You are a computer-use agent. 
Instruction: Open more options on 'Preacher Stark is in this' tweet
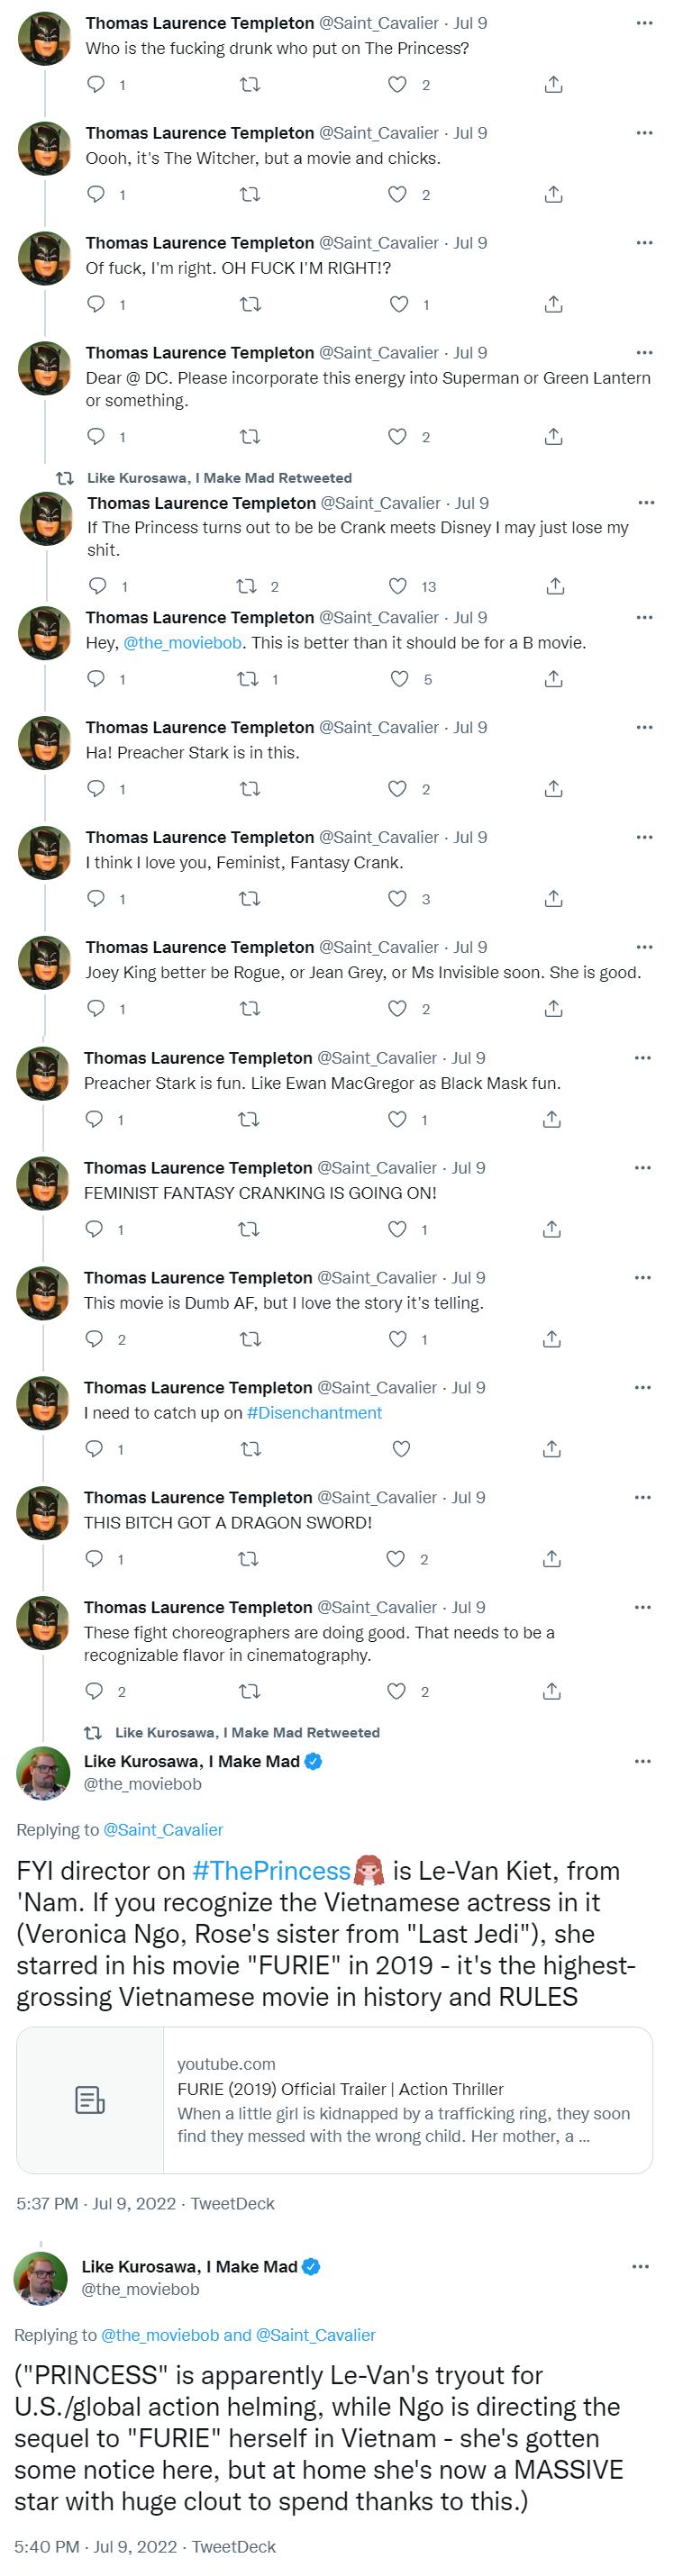pyautogui.click(x=644, y=727)
